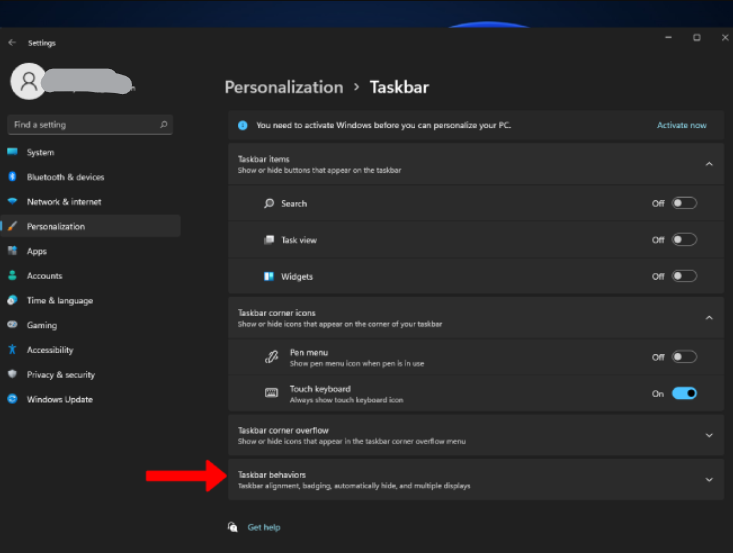The height and width of the screenshot is (553, 733).
Task: Enable the Widgets toggle
Action: coord(684,276)
